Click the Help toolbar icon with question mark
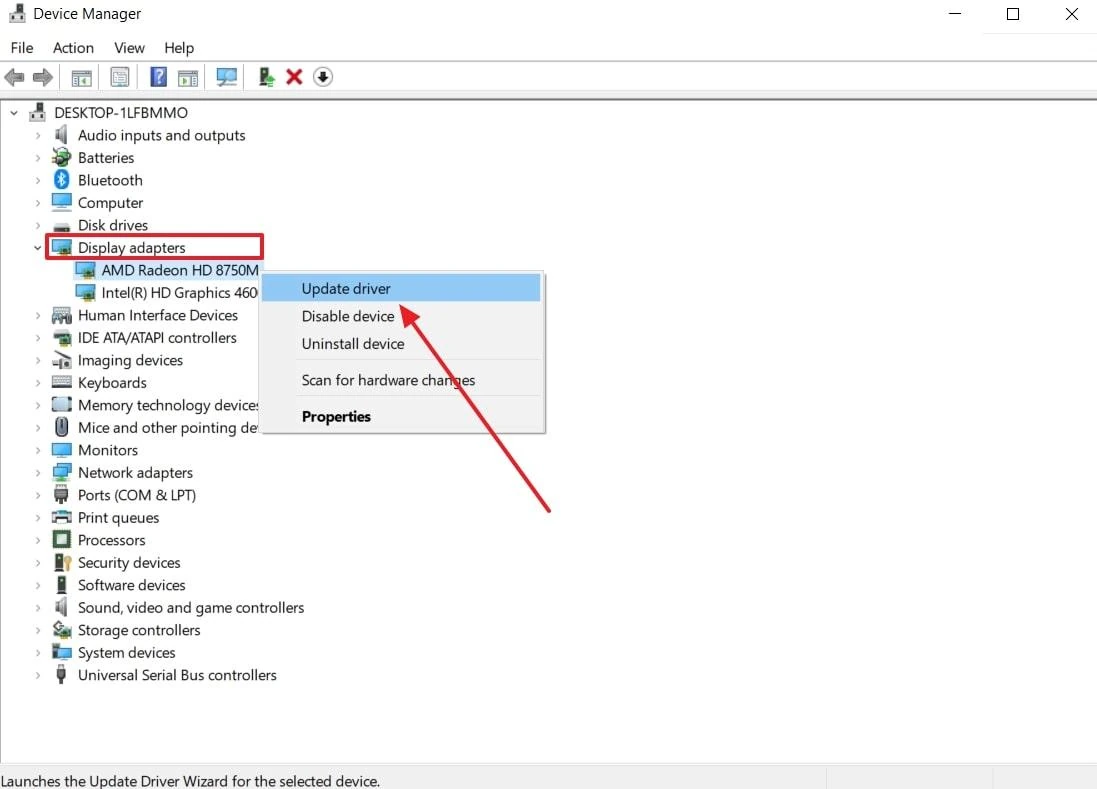Image resolution: width=1097 pixels, height=789 pixels. [x=158, y=77]
